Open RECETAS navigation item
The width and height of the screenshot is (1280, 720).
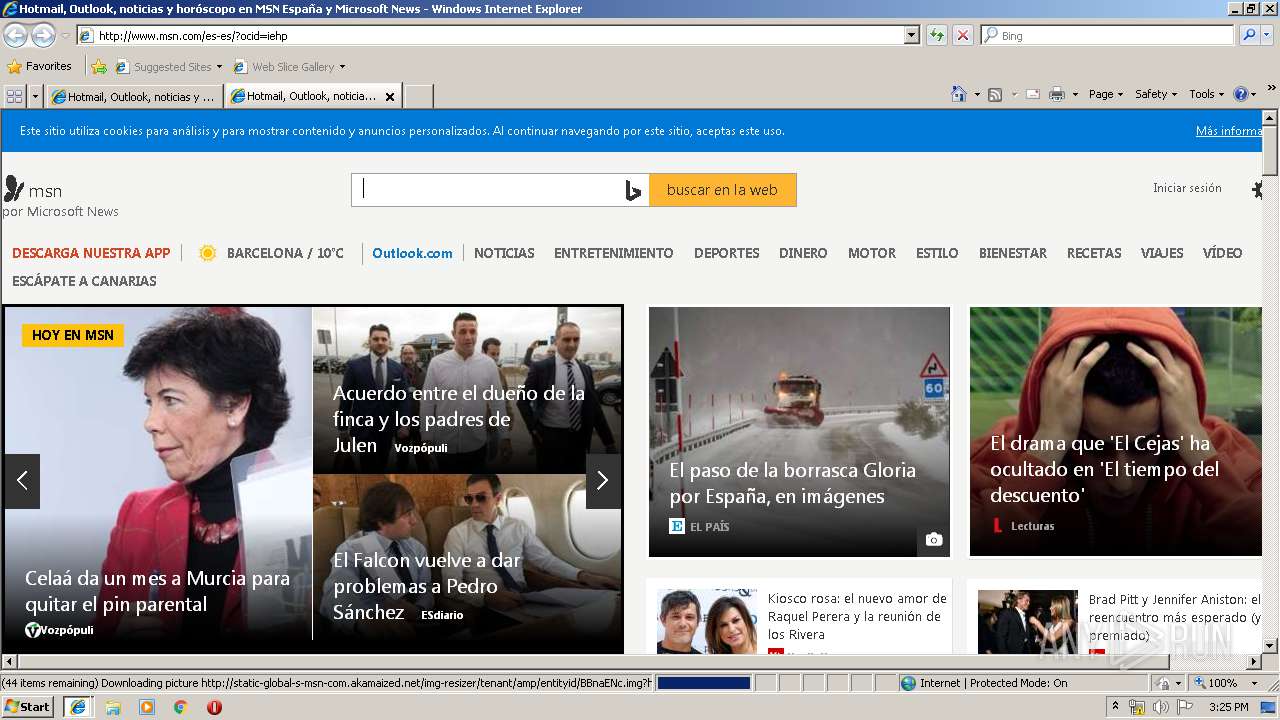[1094, 253]
